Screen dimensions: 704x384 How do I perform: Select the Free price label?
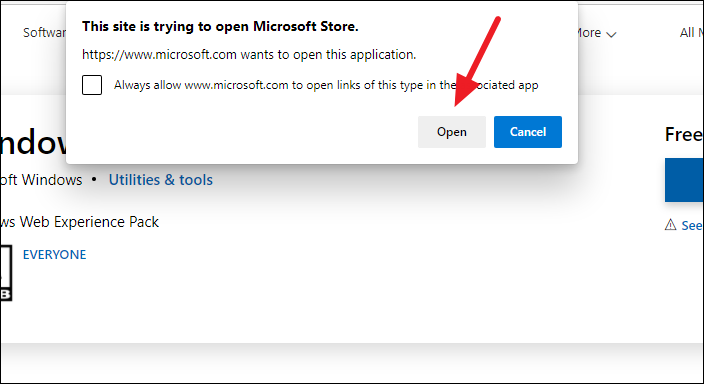[x=684, y=134]
